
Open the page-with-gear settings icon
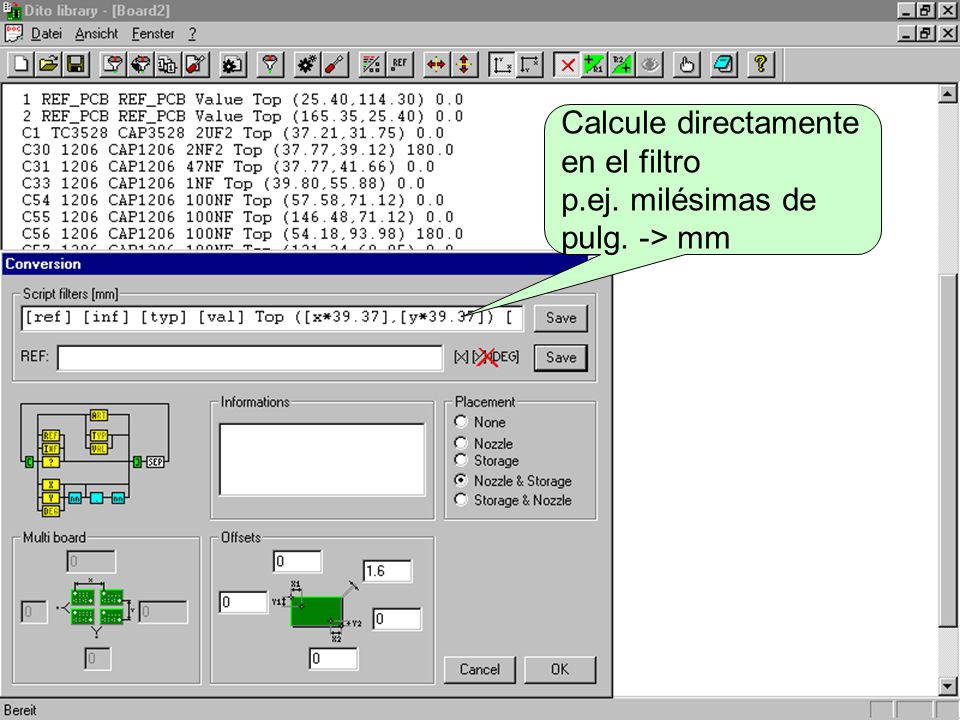pyautogui.click(x=232, y=64)
